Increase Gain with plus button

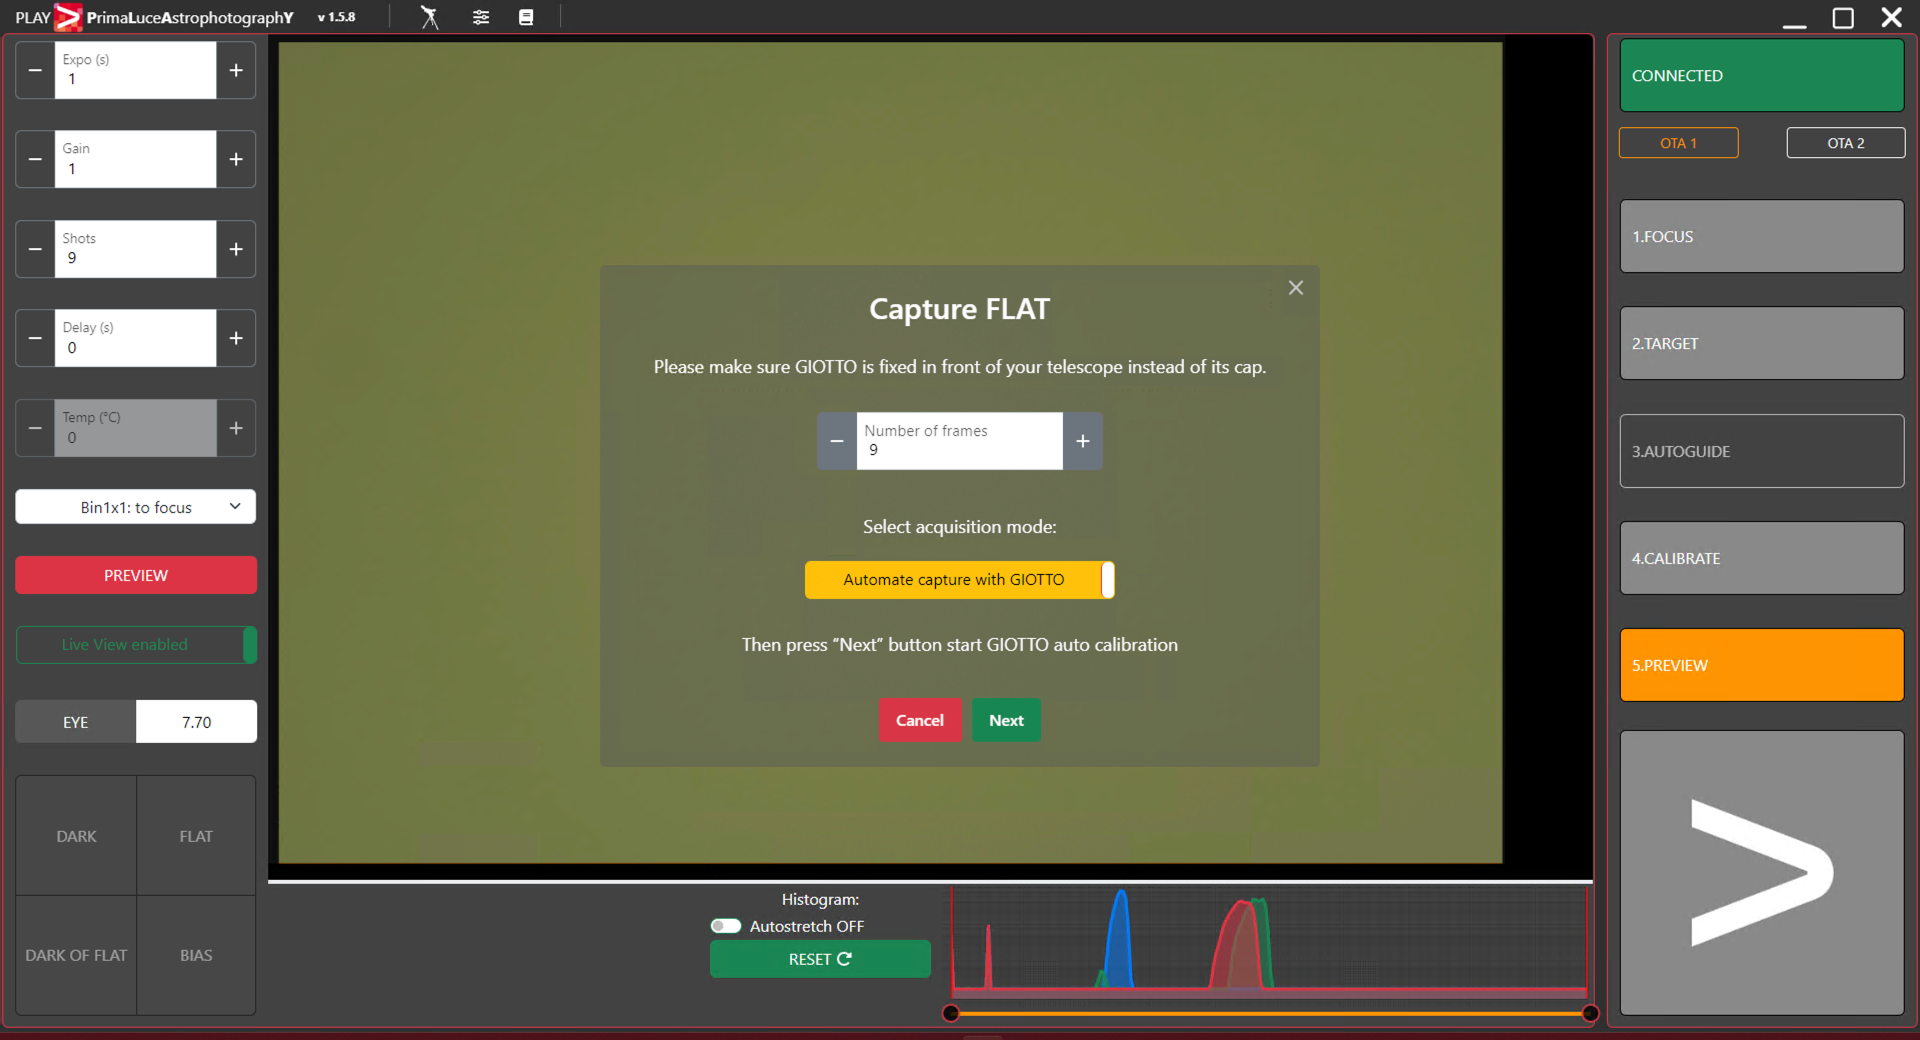236,159
